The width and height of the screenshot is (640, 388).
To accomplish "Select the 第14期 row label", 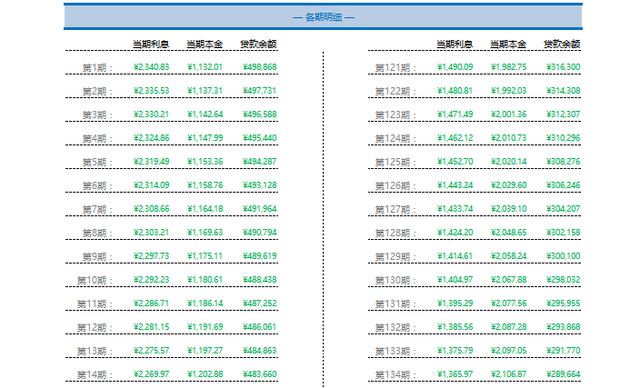I will 95,375.
